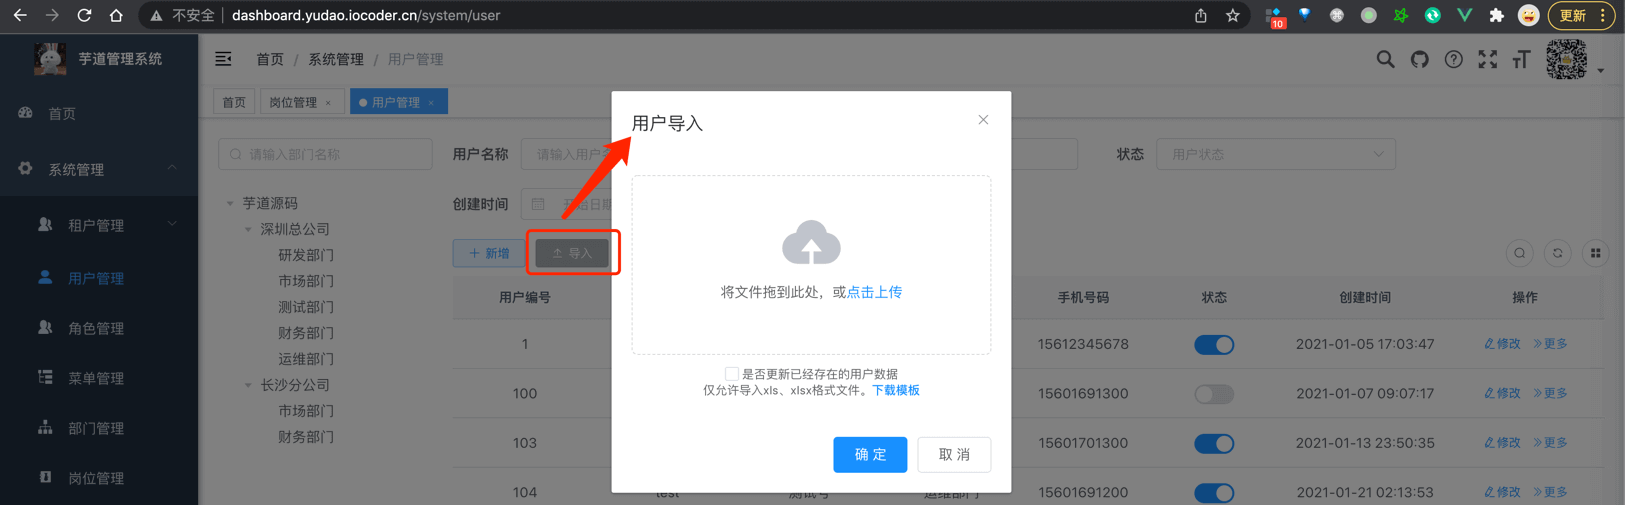Image resolution: width=1625 pixels, height=505 pixels.
Task: Open 角色管理 in the sidebar
Action: 95,328
